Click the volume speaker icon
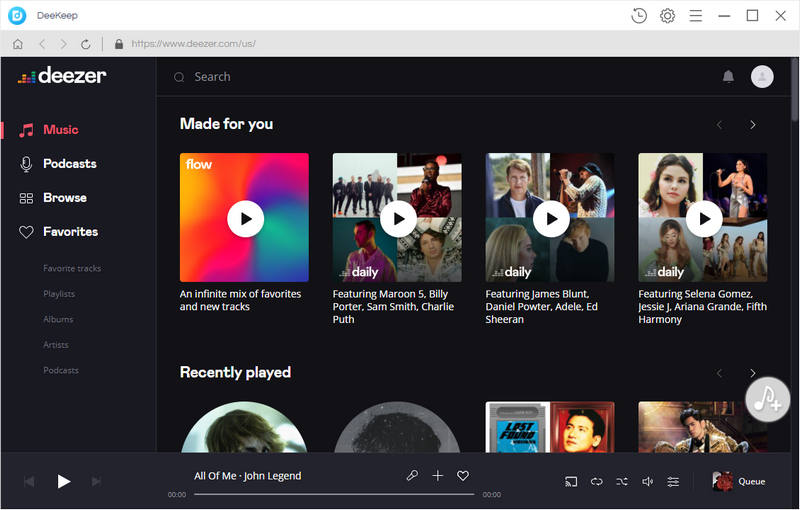 (647, 481)
